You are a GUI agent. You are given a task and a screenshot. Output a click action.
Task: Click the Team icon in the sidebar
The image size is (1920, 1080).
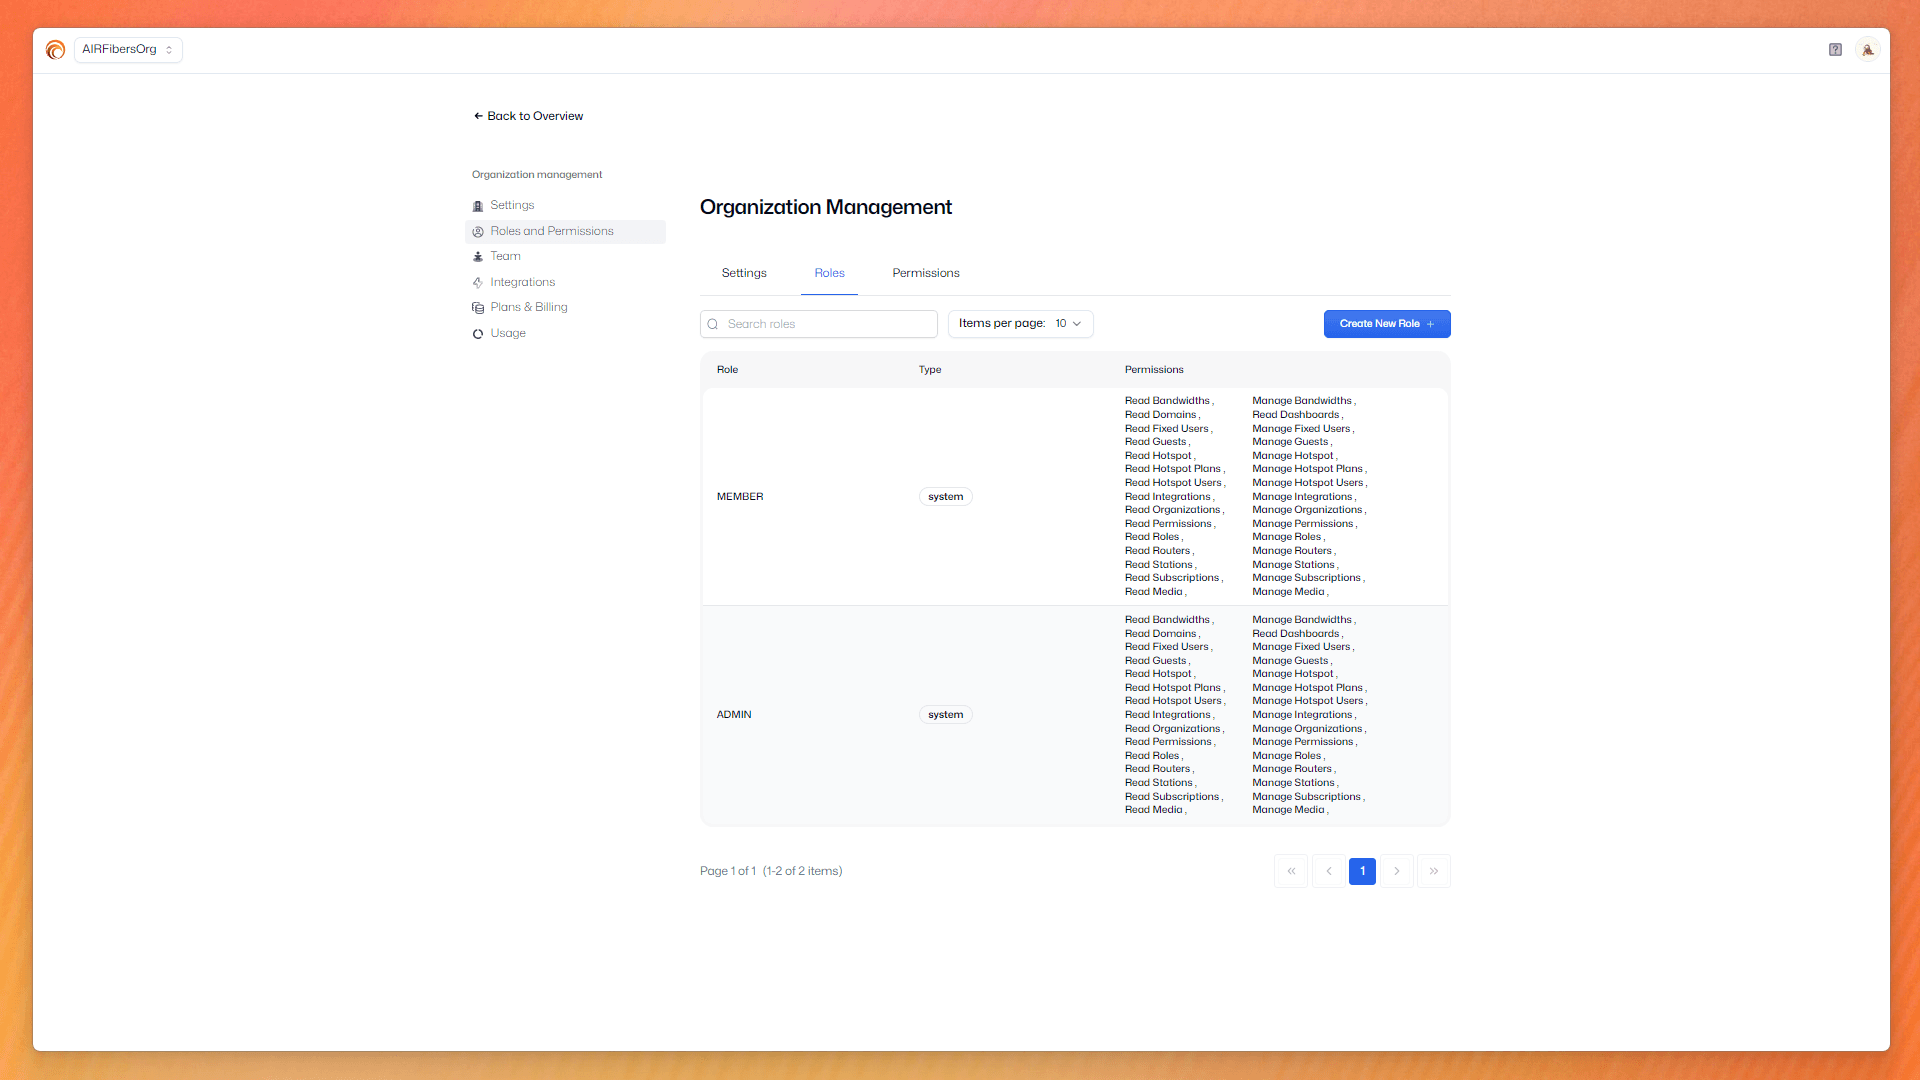(x=478, y=256)
